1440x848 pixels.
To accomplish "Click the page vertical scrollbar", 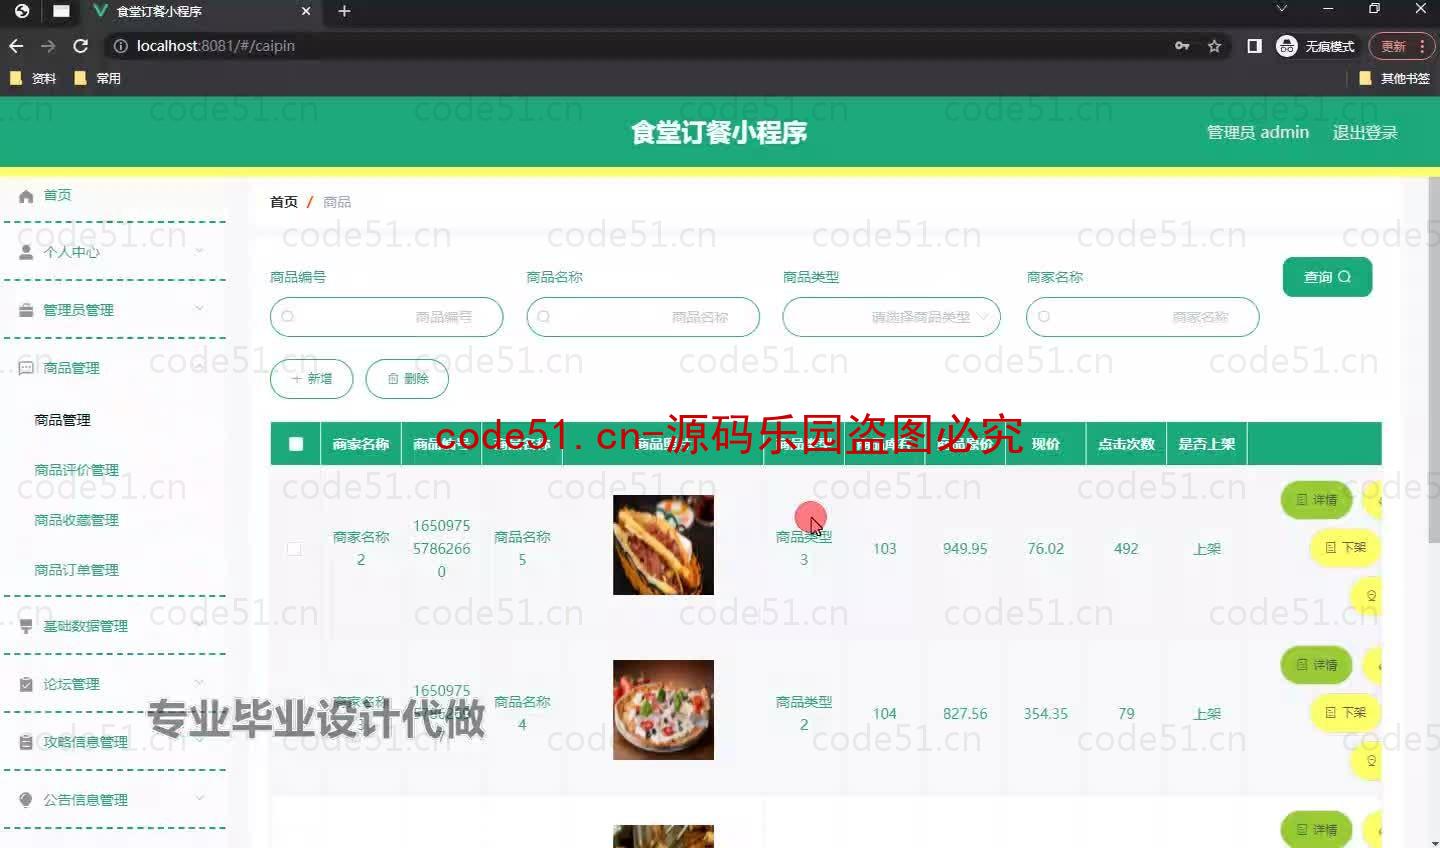I will 1433,360.
